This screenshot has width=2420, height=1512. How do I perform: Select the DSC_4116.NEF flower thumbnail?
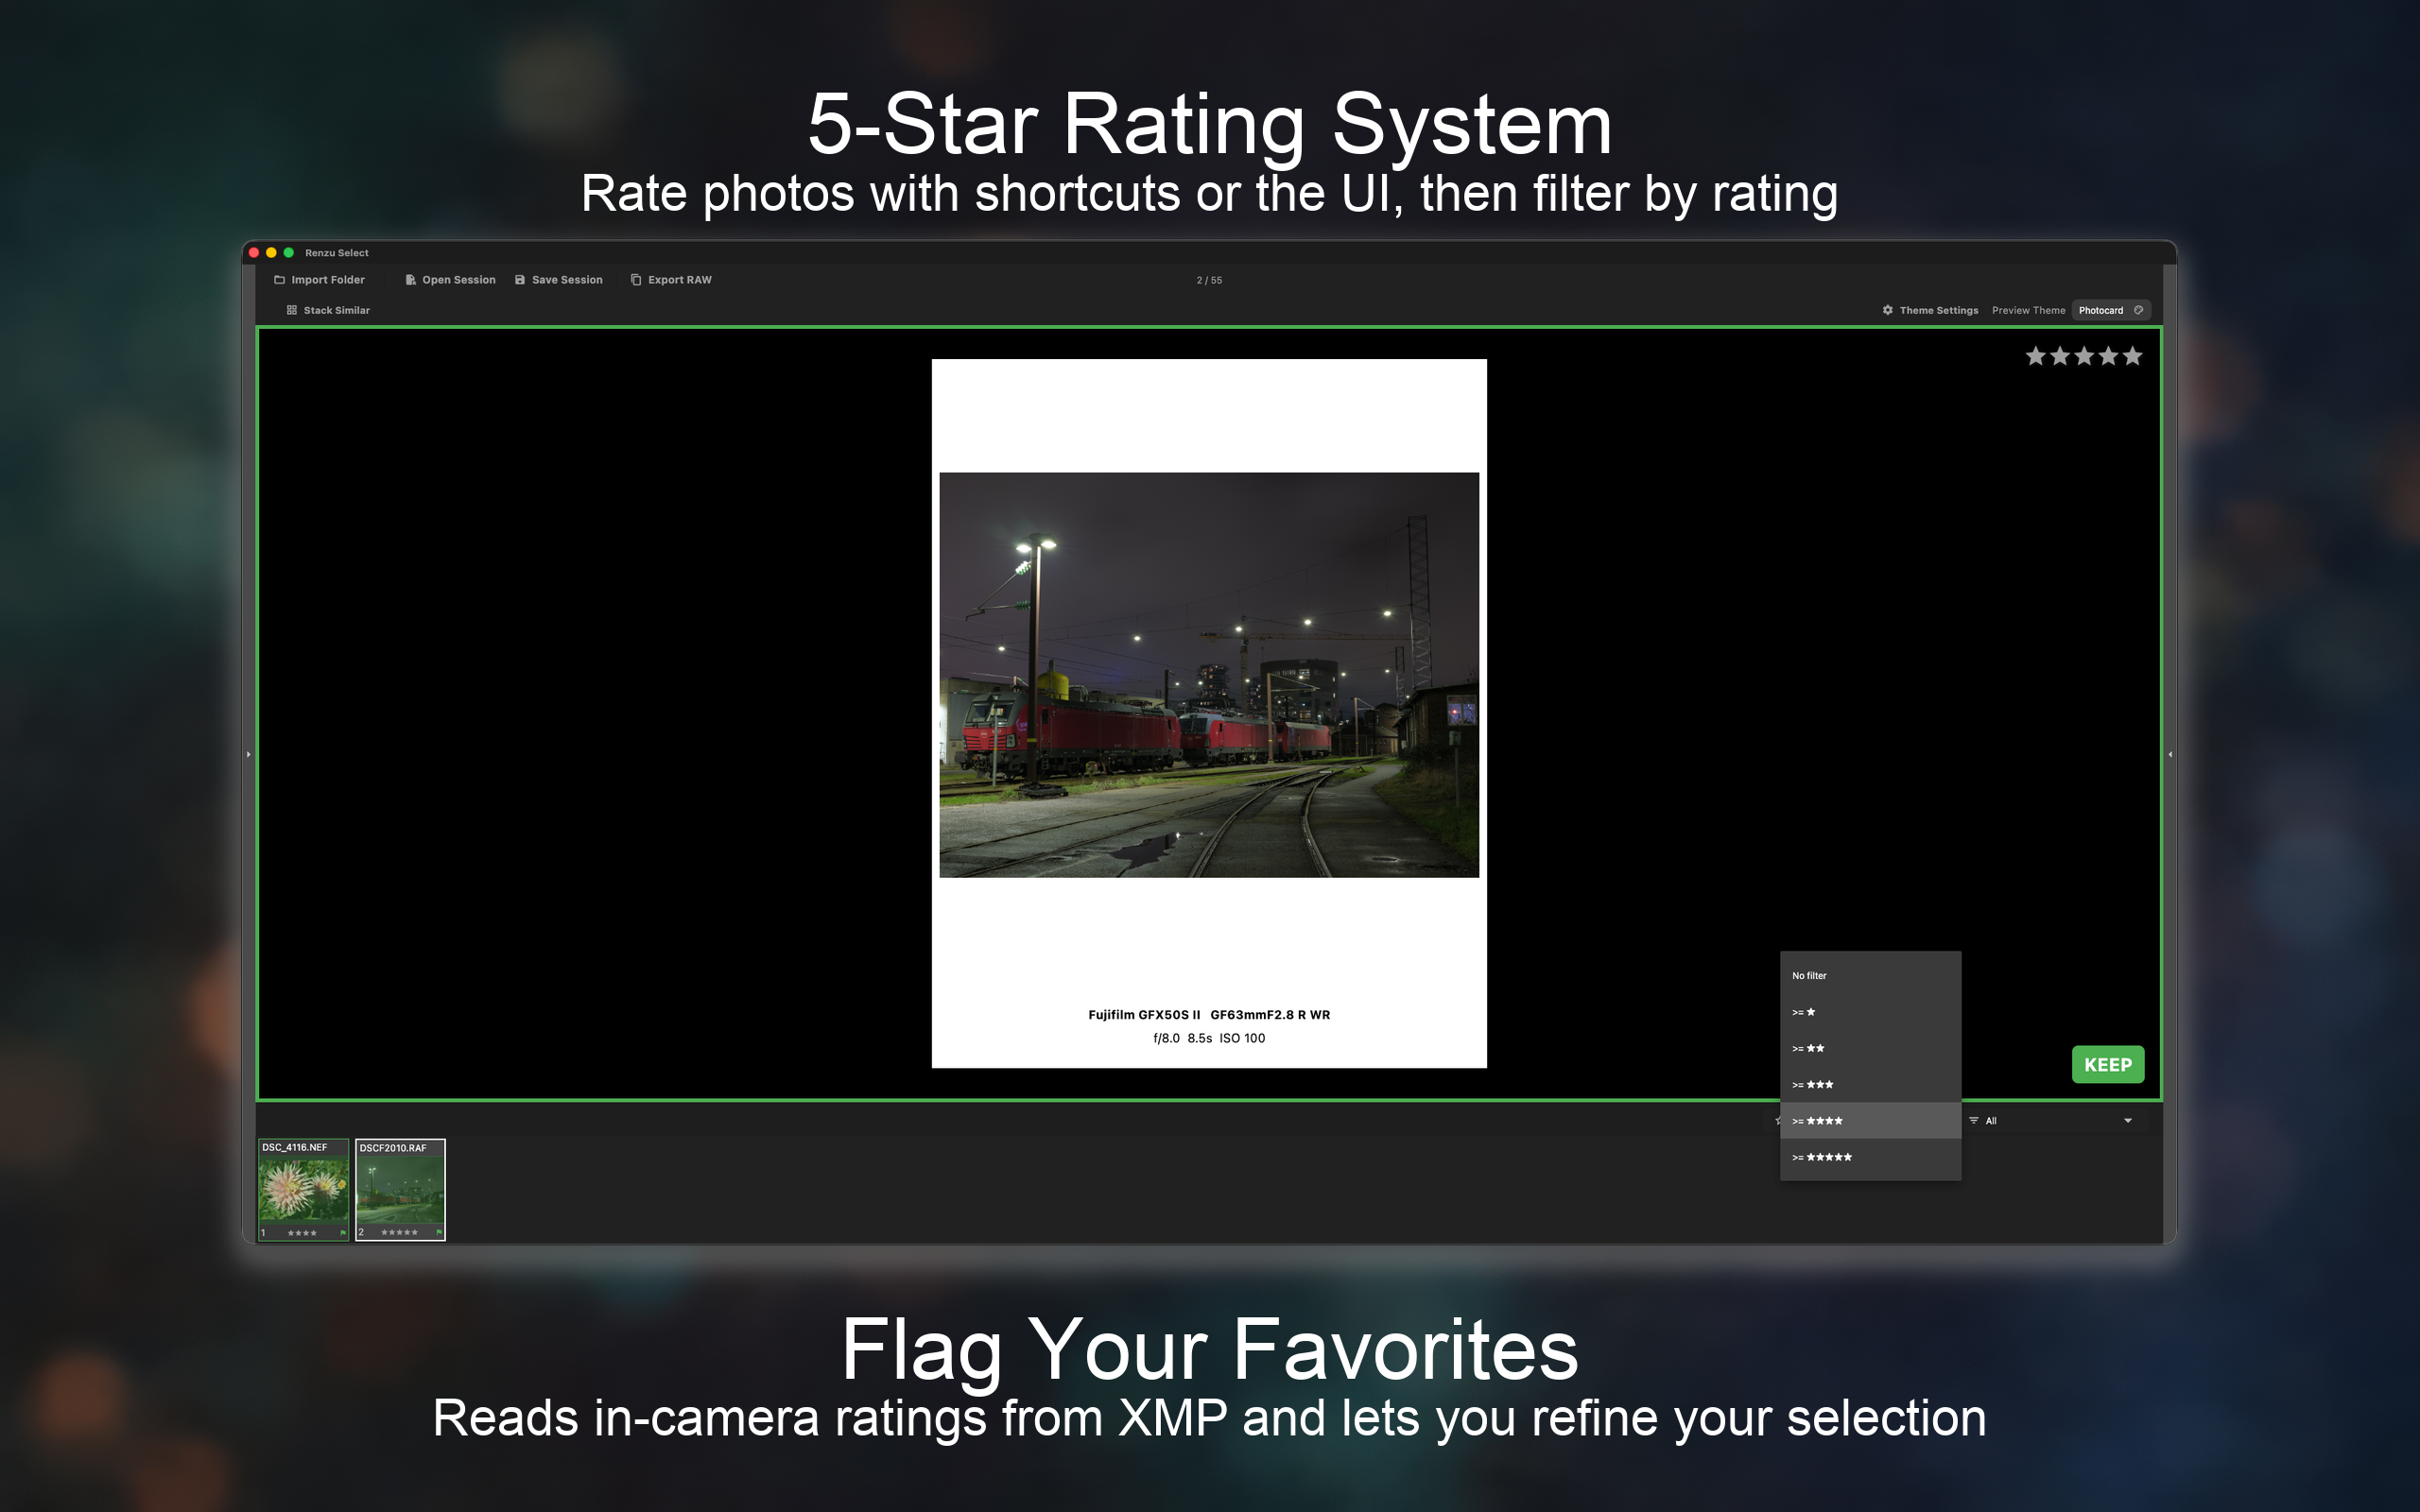coord(303,1190)
